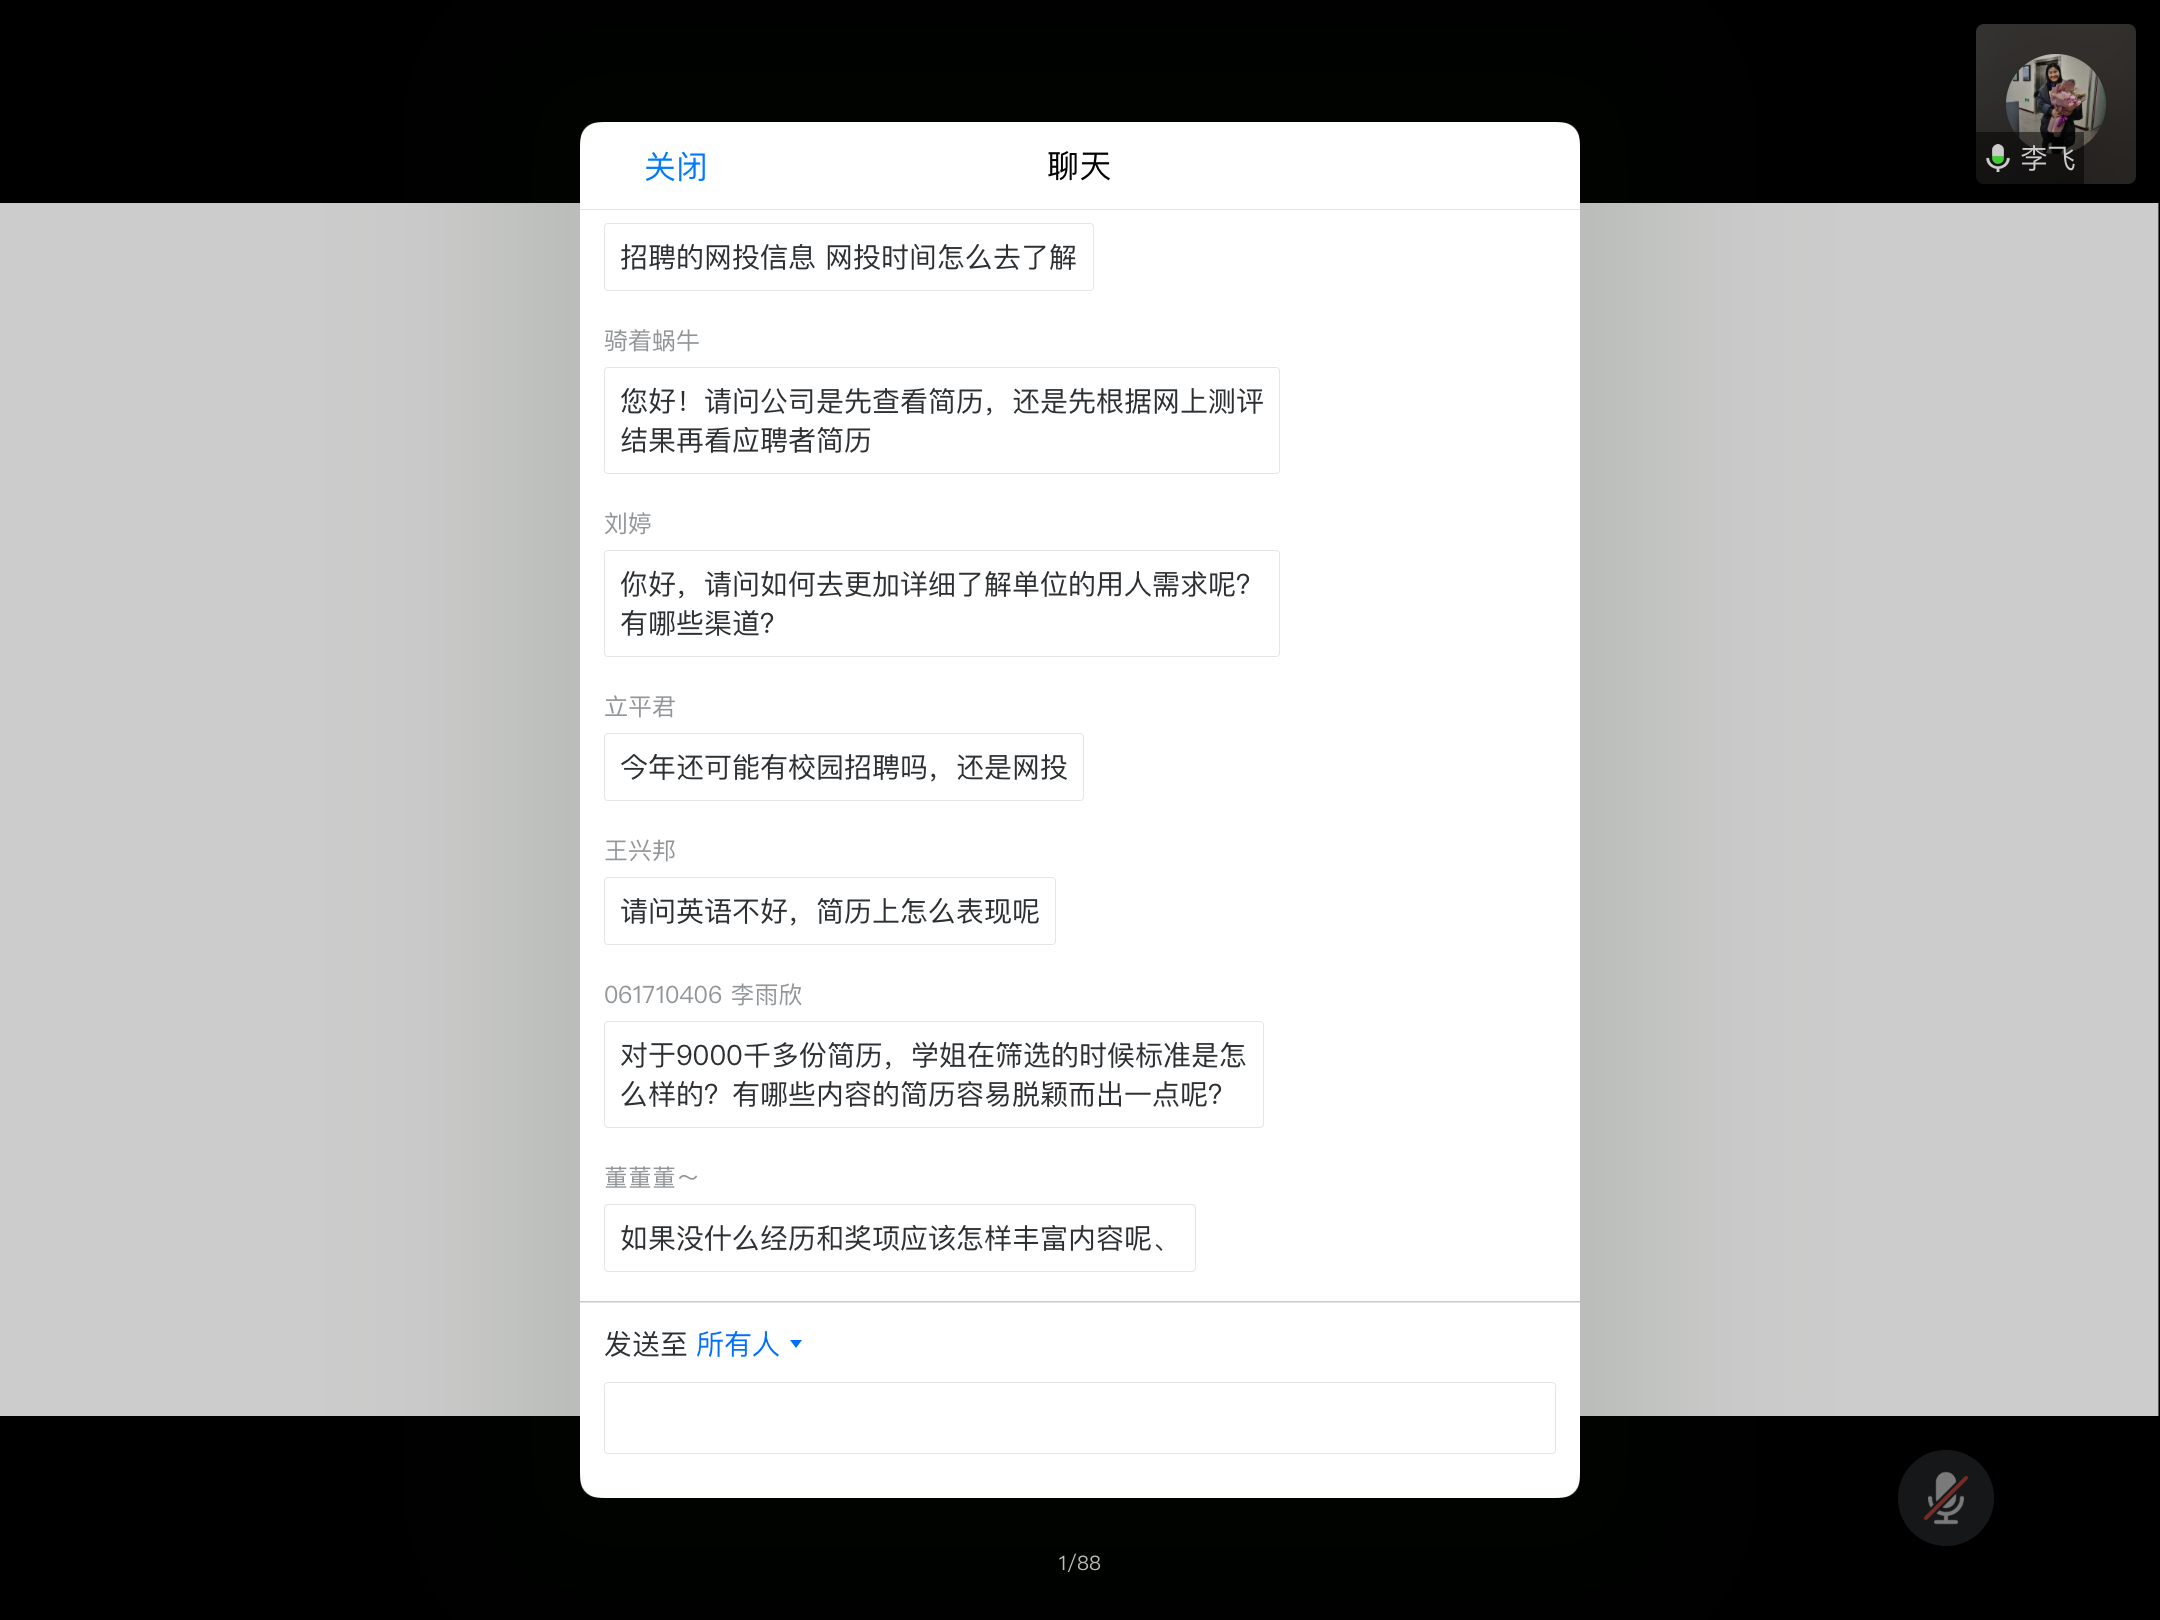Focus the chat message input box
Viewport: 2160px width, 1620px height.
tap(1079, 1417)
